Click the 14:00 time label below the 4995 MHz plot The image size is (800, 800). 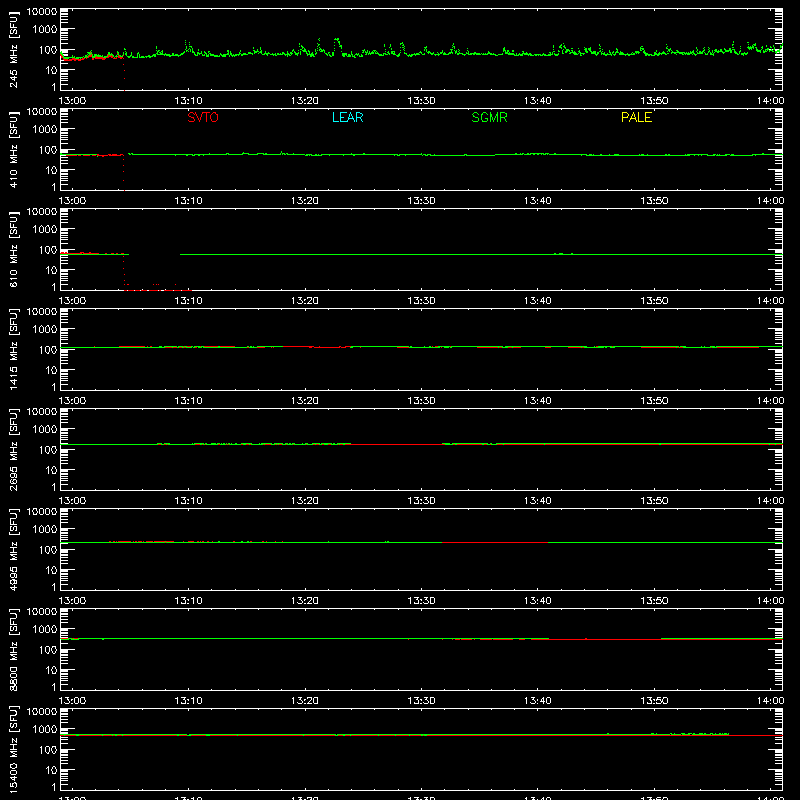point(770,601)
